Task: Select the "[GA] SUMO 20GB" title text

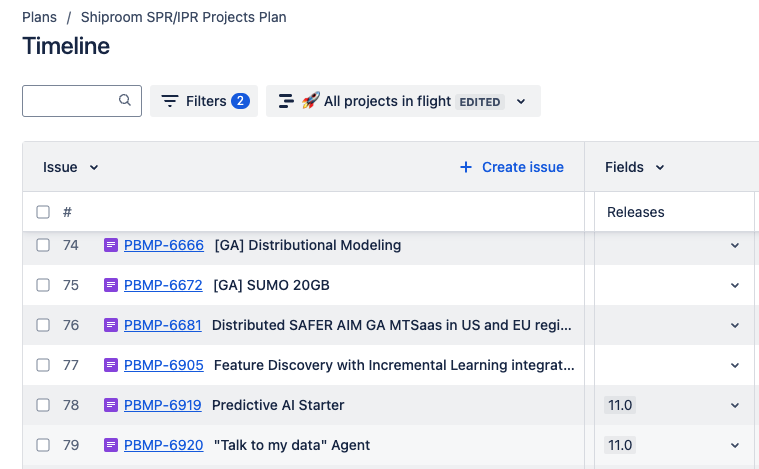Action: (x=272, y=285)
